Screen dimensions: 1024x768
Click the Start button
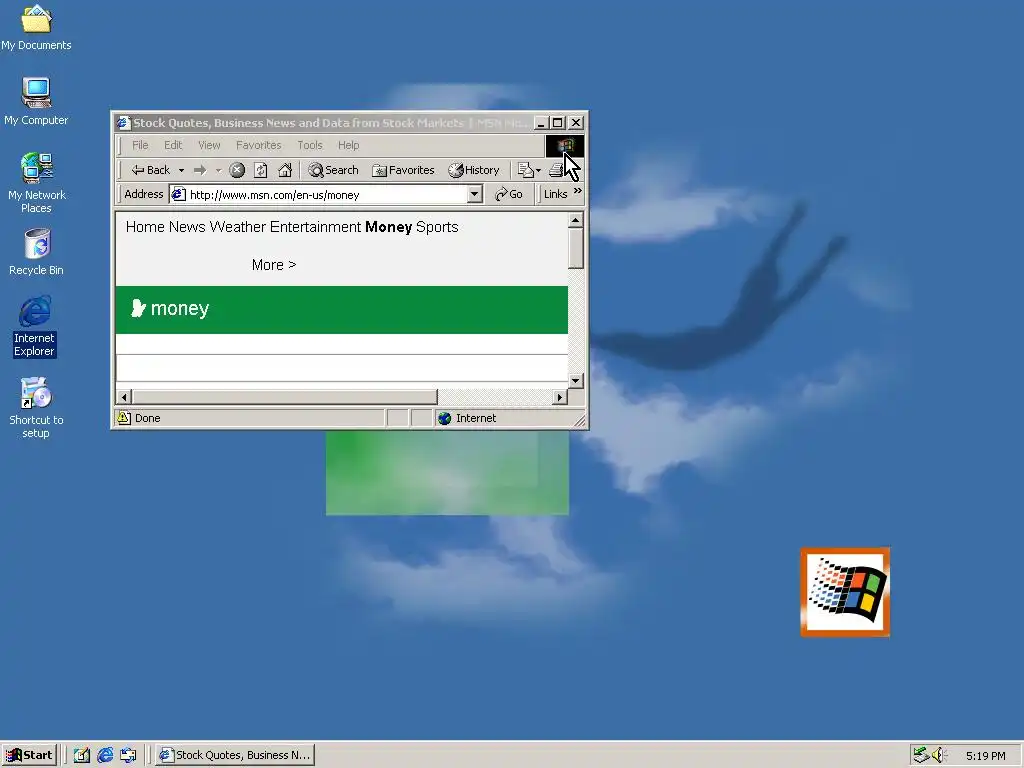(29, 755)
